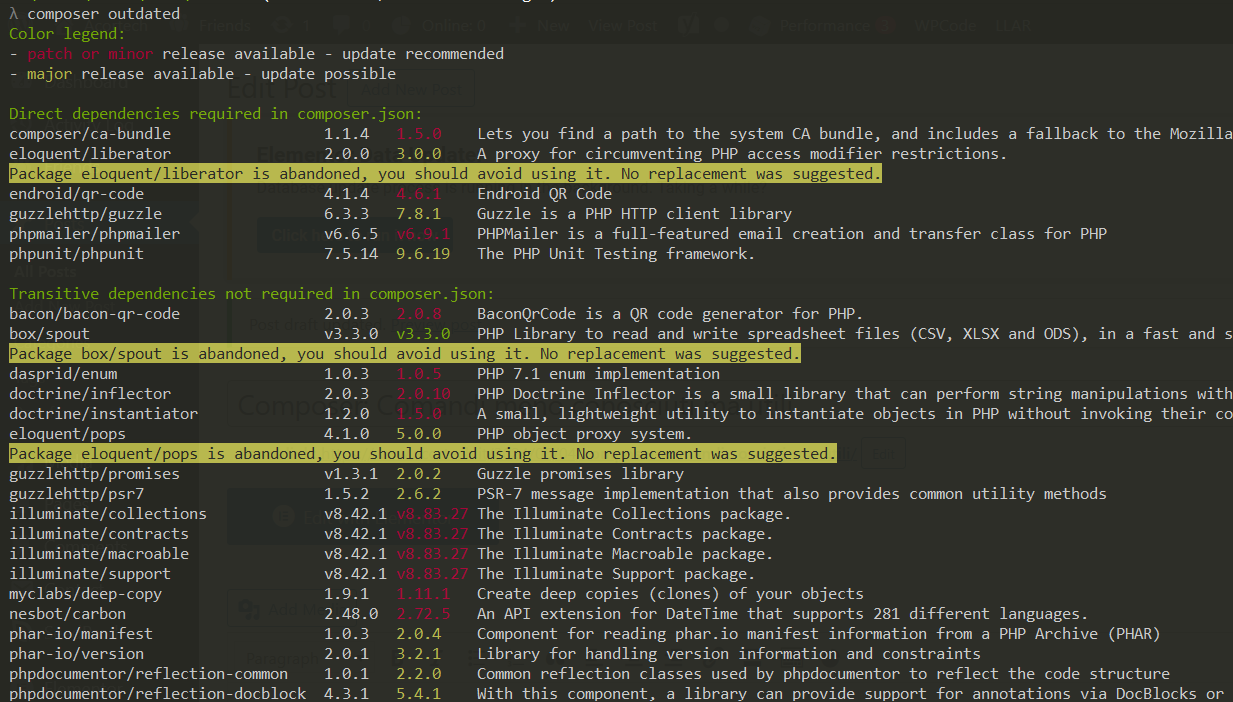
Task: Select the box/spout package name
Action: pyautogui.click(x=49, y=334)
